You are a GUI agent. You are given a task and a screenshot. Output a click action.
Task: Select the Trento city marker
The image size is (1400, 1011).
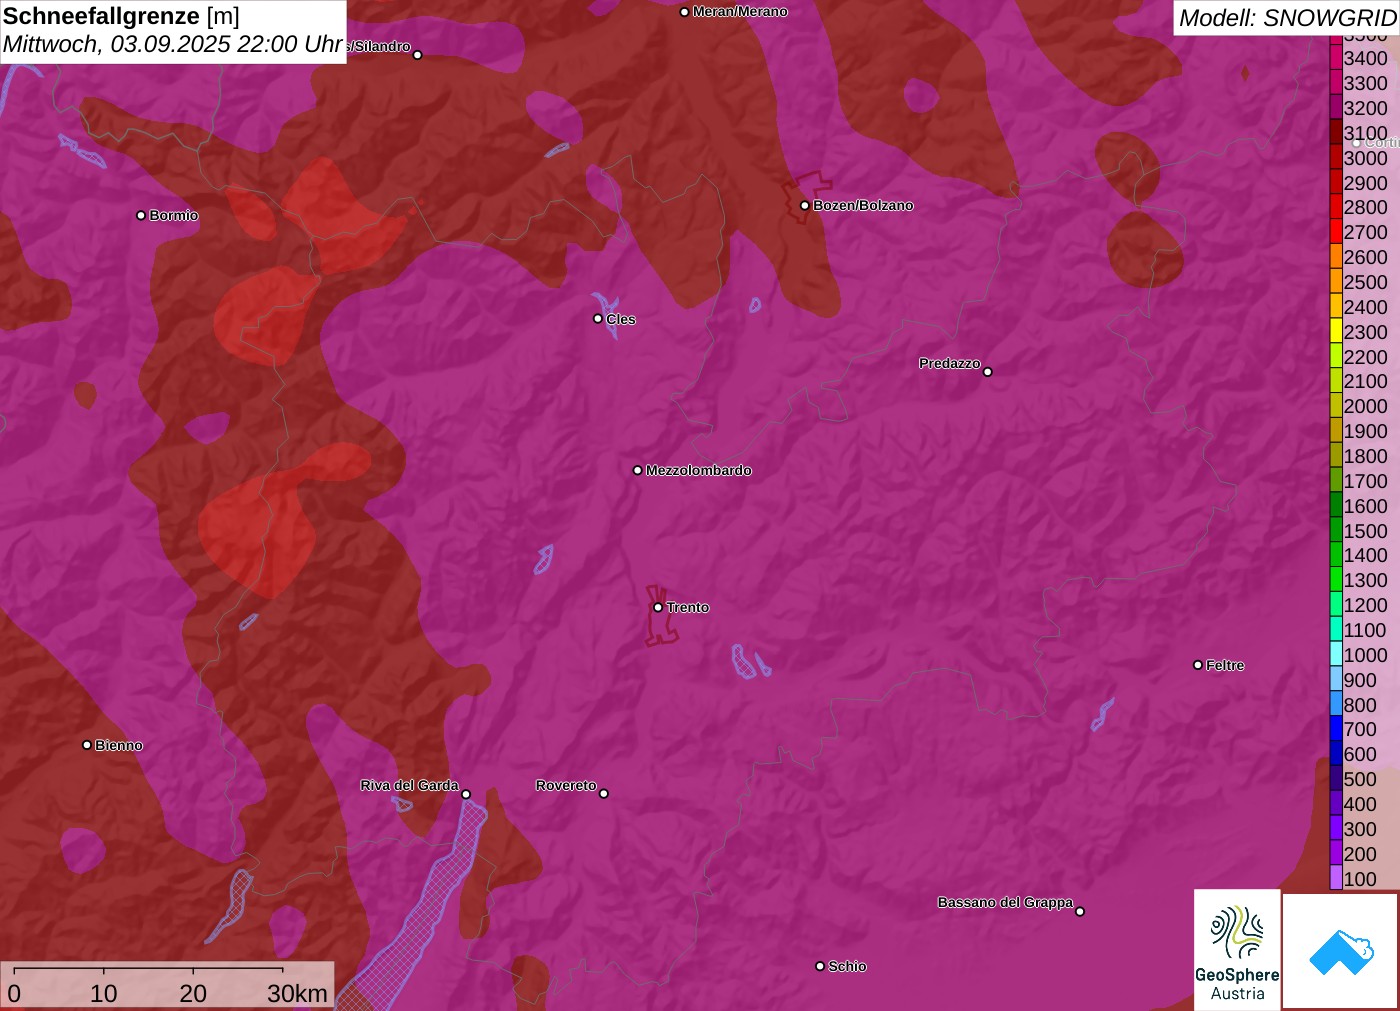658,607
